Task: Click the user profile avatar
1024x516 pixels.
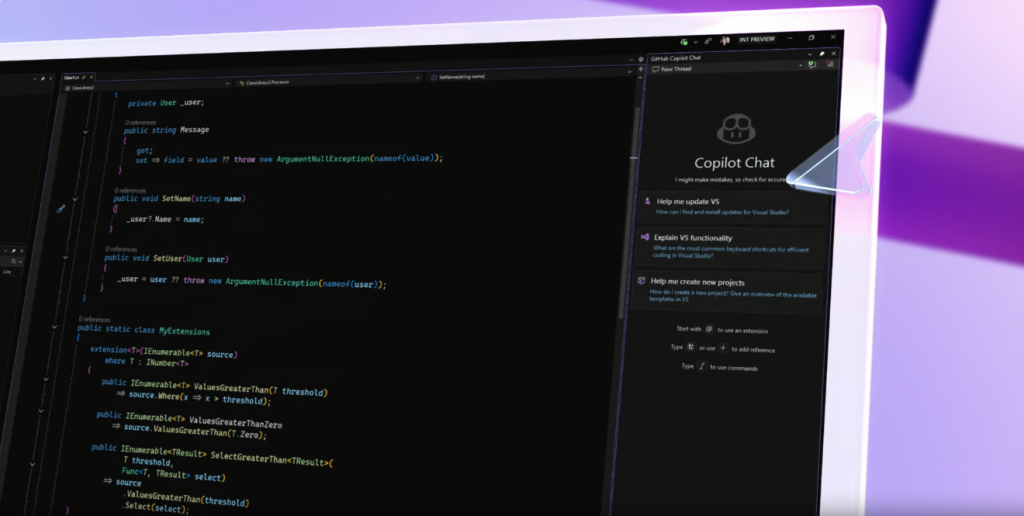Action: click(x=725, y=40)
